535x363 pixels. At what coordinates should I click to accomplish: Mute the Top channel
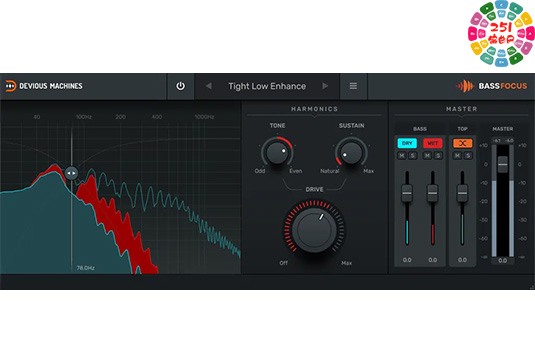[x=457, y=156]
